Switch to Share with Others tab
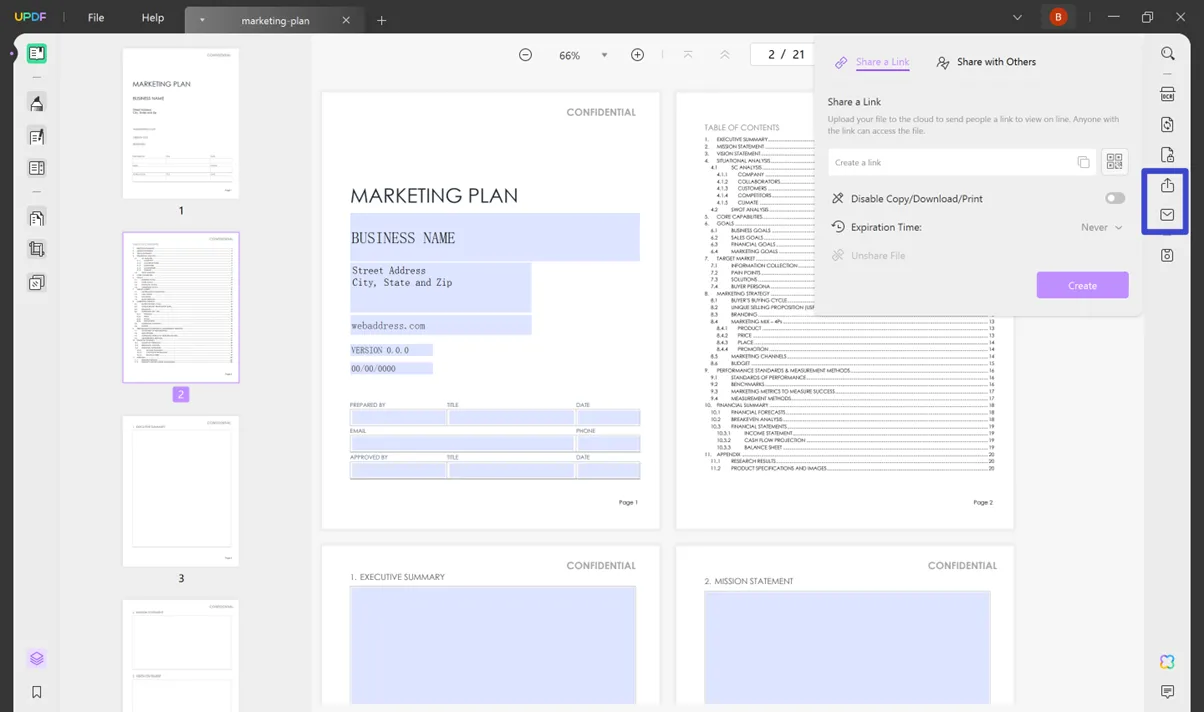 click(x=986, y=62)
